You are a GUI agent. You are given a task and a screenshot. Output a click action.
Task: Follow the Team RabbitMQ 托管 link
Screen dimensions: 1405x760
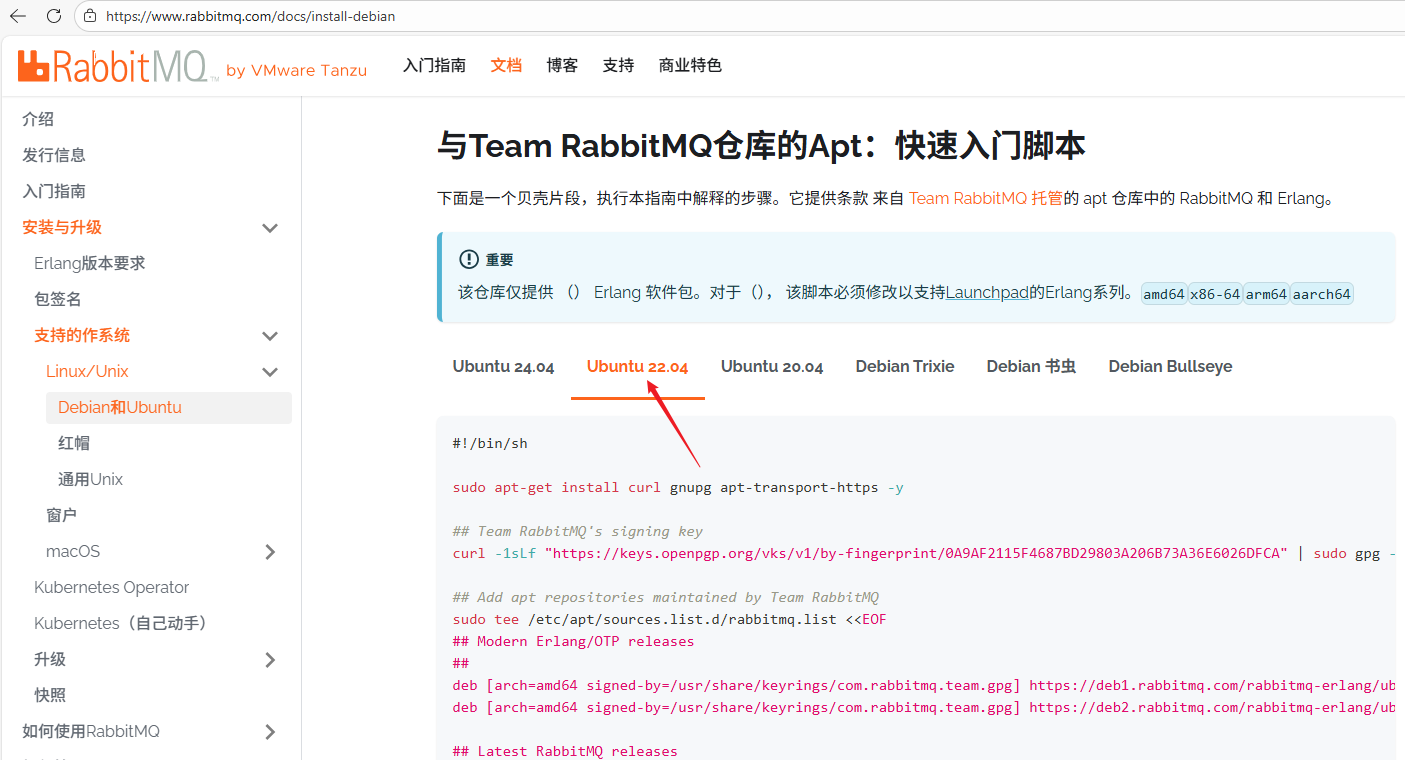point(985,198)
